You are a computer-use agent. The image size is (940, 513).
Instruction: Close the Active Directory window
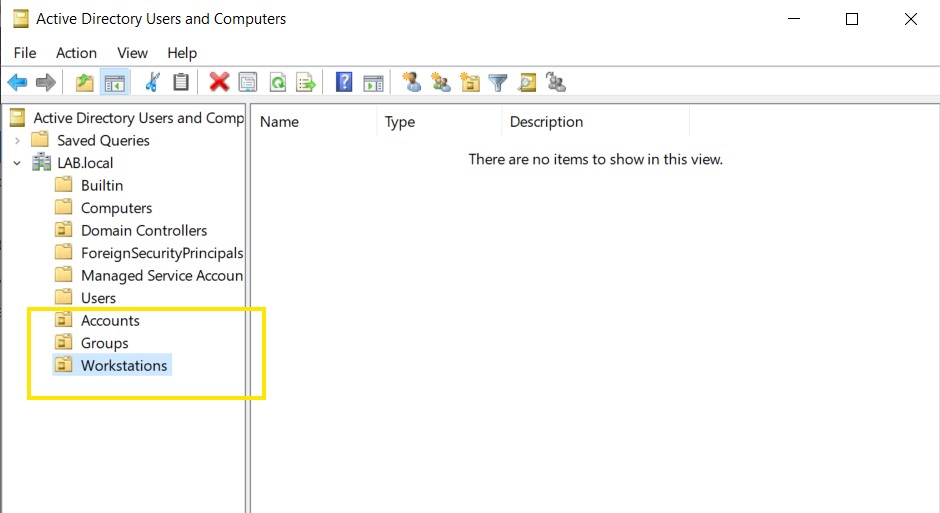[x=911, y=19]
